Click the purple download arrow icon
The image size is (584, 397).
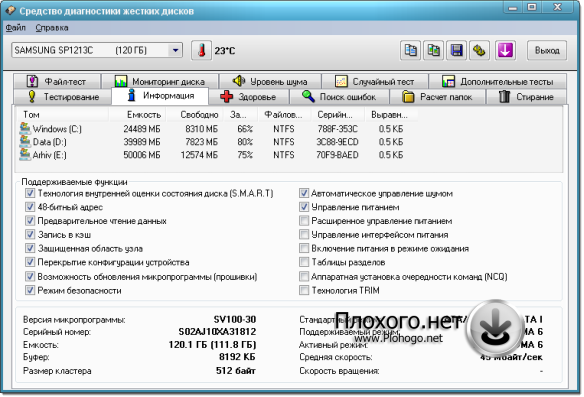coord(505,50)
